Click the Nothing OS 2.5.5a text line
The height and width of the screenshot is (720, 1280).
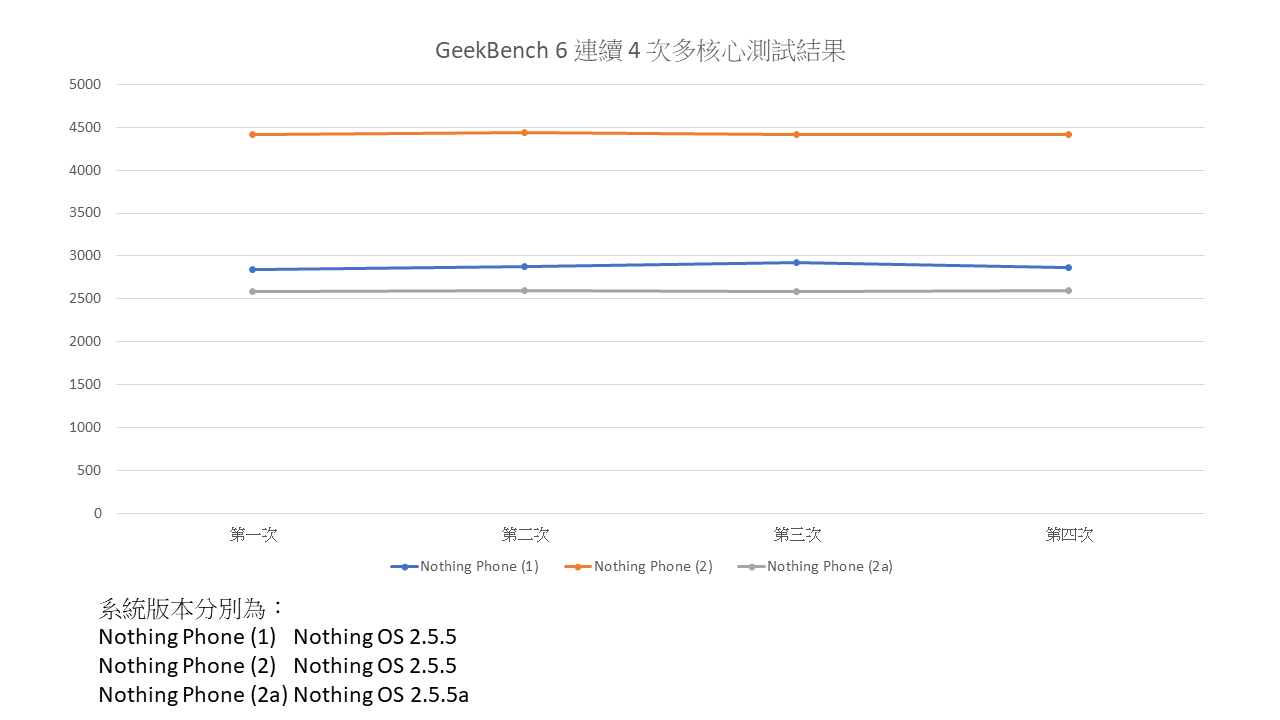pyautogui.click(x=381, y=694)
